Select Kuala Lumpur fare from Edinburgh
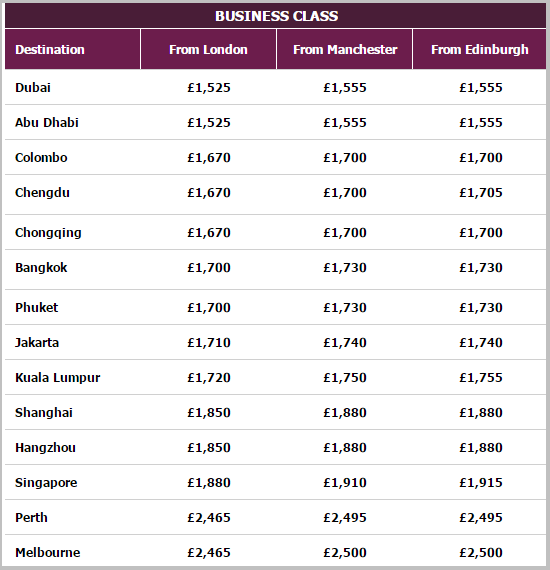Image resolution: width=550 pixels, height=570 pixels. (x=481, y=378)
